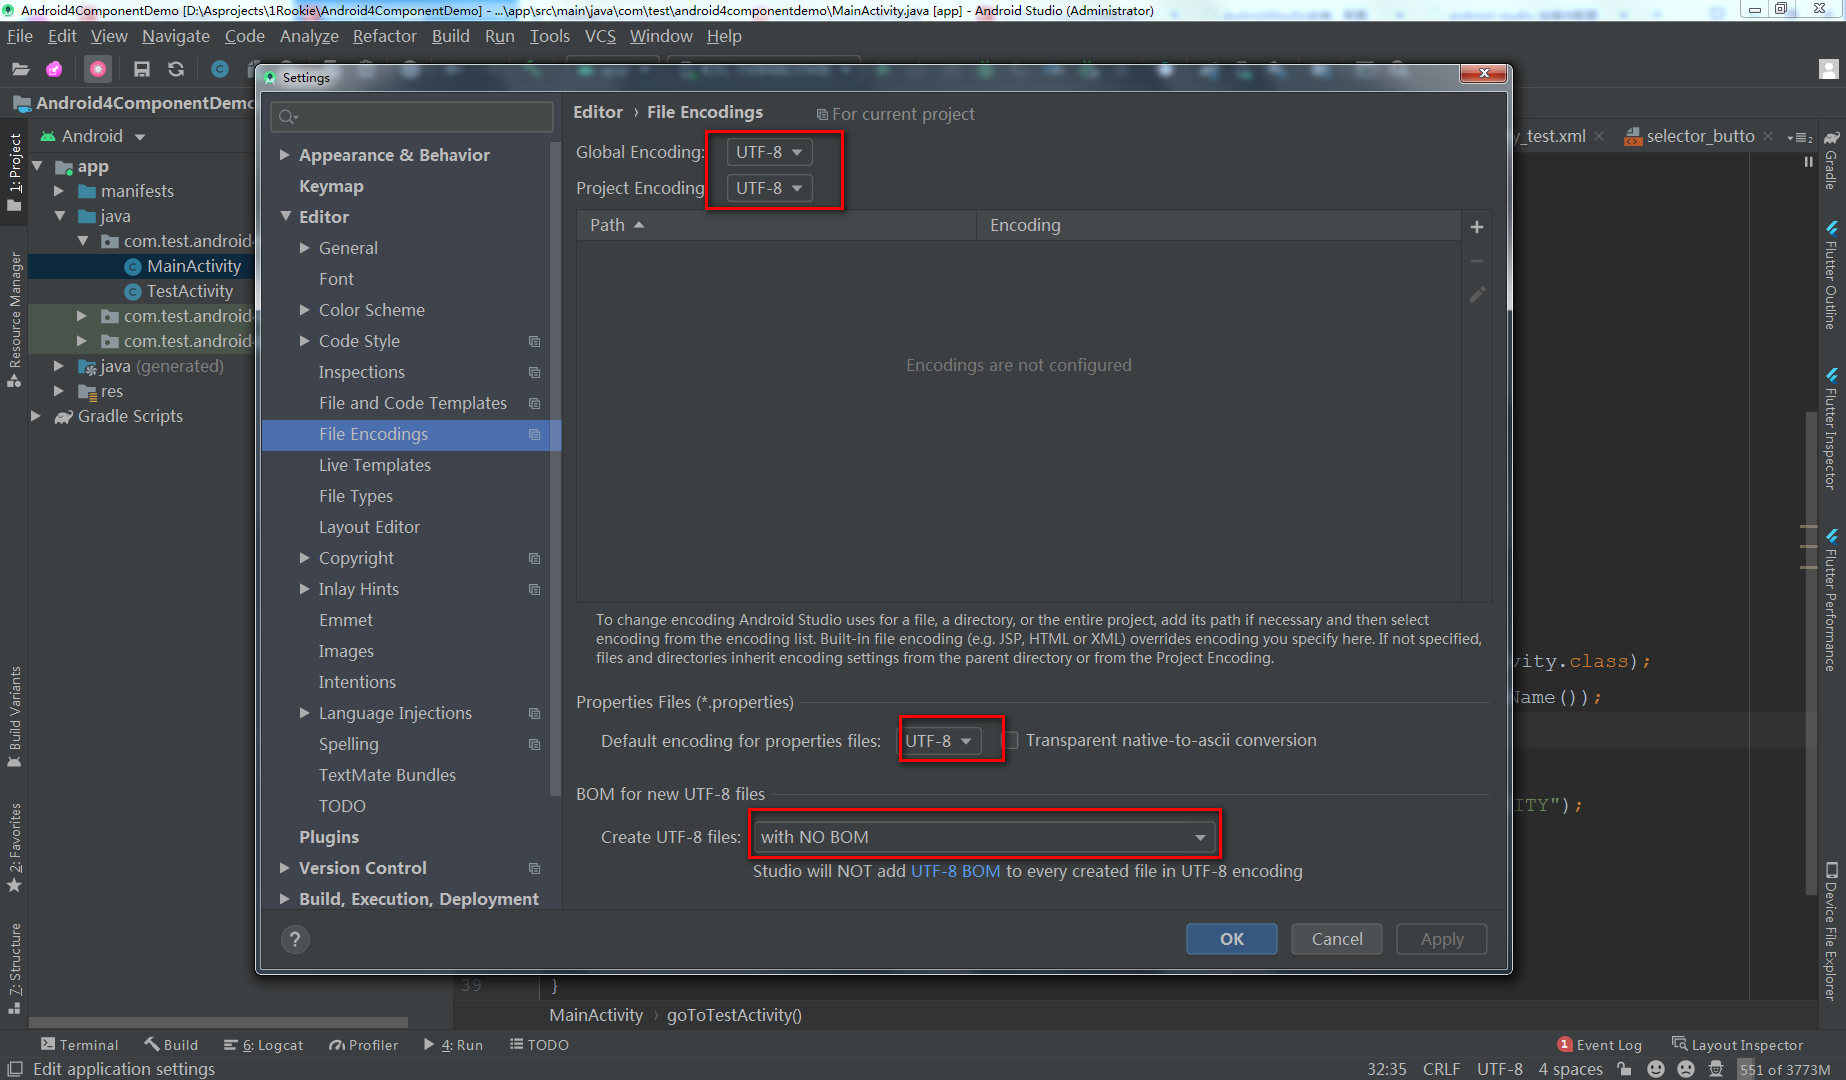Open the Navigate menu
The width and height of the screenshot is (1846, 1080).
point(176,36)
